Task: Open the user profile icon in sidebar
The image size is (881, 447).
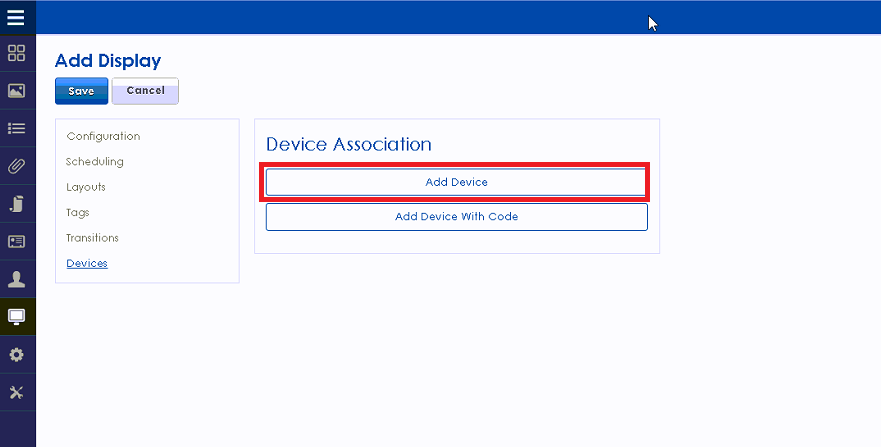Action: [x=16, y=279]
